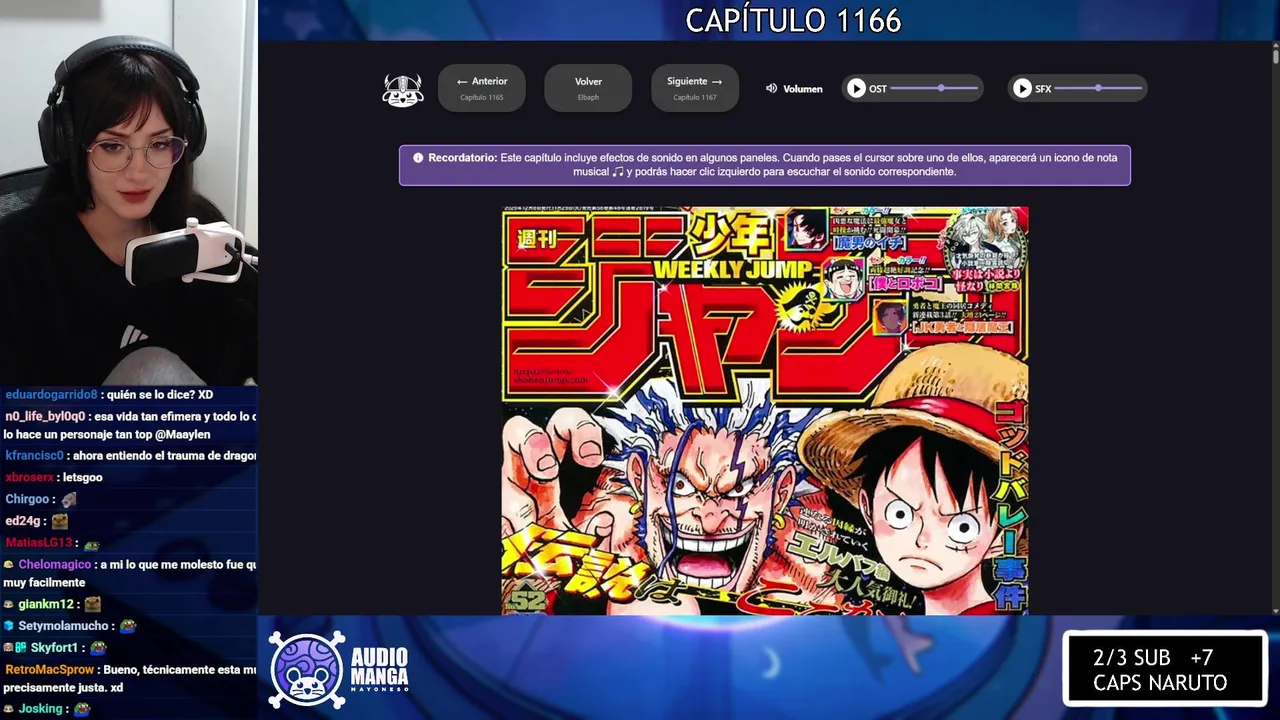Adjust the OST volume slider
Viewport: 1280px width, 720px height.
pyautogui.click(x=934, y=88)
